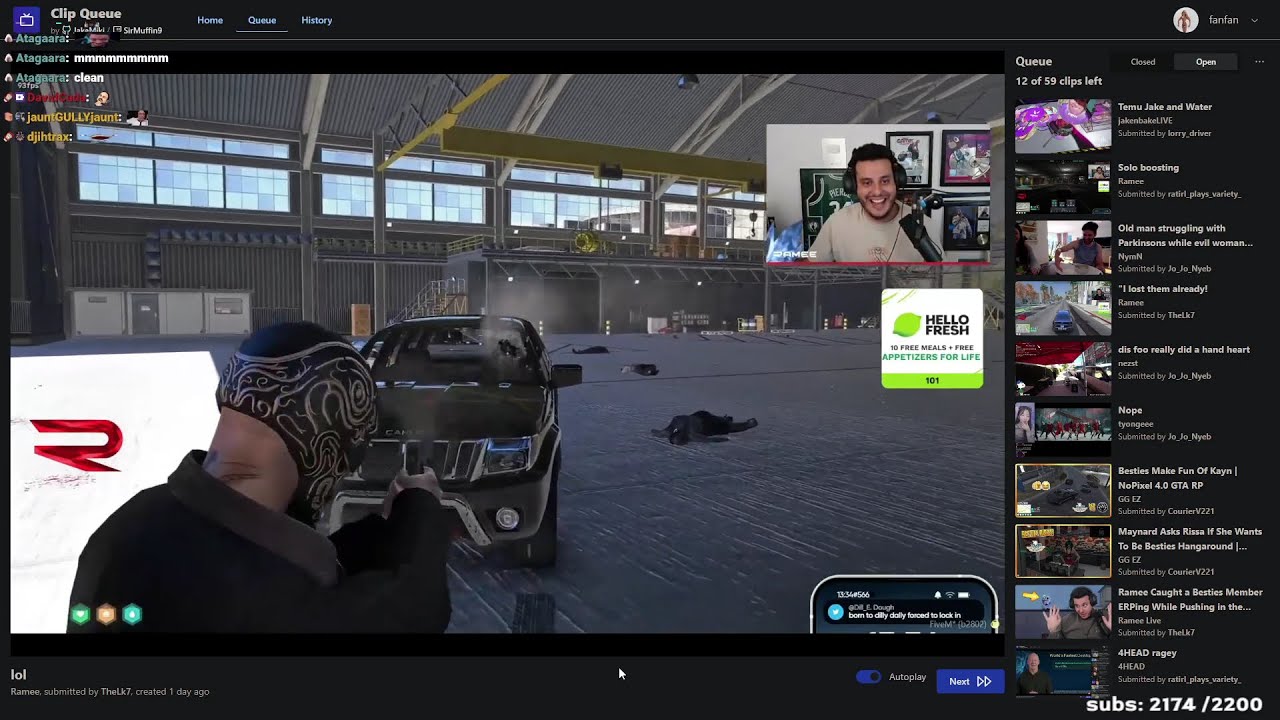Open the queue more options menu
Screen dimensions: 1280x720
tap(1259, 62)
